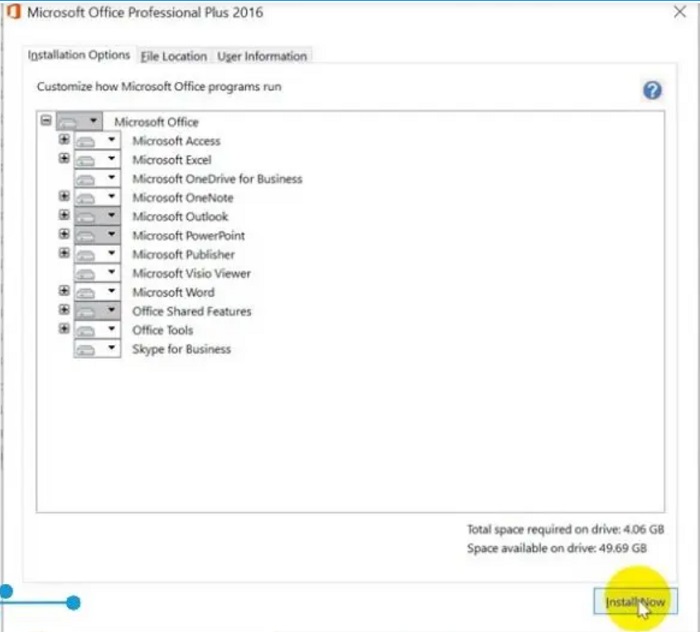The height and width of the screenshot is (632, 700).
Task: Select the Skype for Business label
Action: pos(181,349)
